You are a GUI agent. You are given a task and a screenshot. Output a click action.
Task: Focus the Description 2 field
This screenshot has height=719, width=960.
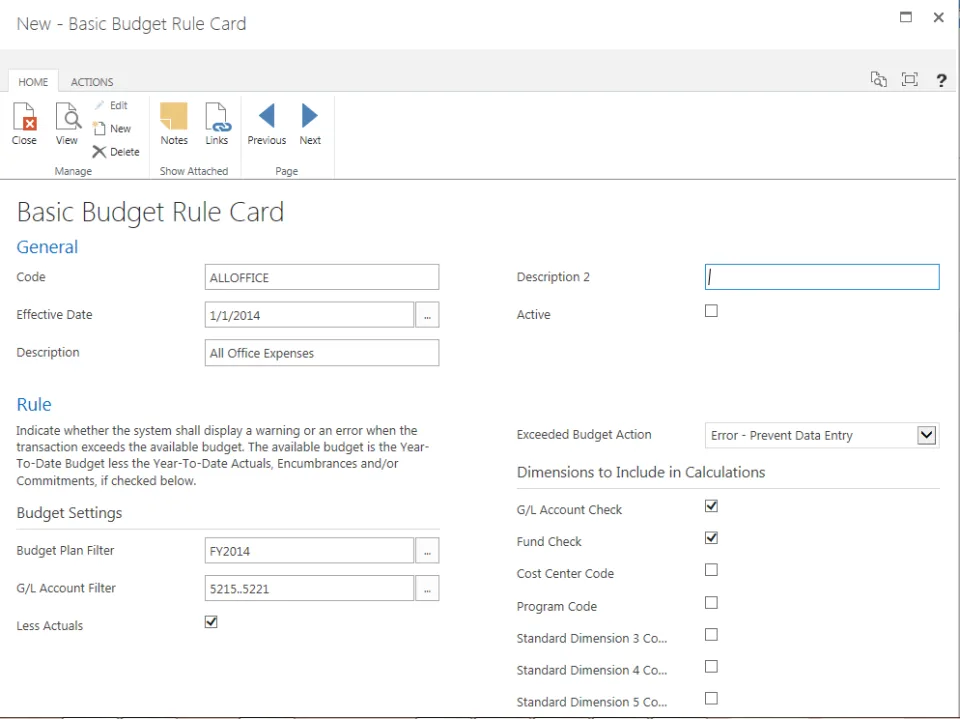pyautogui.click(x=822, y=277)
